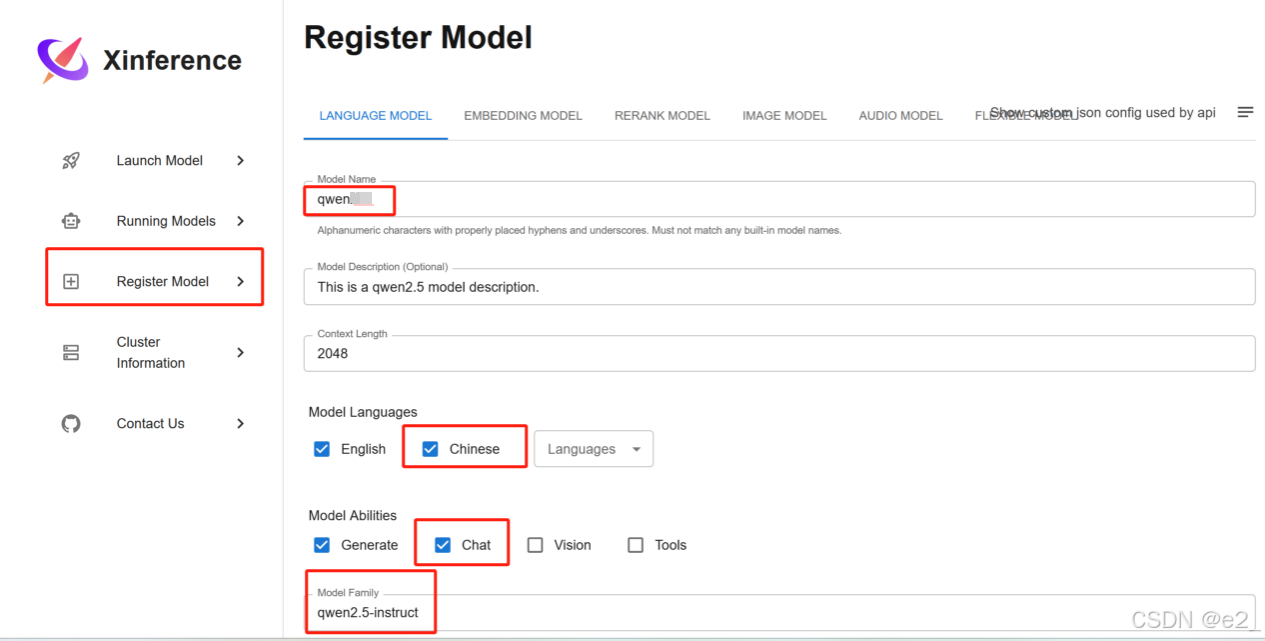Expand the Running Models chevron

click(x=240, y=221)
